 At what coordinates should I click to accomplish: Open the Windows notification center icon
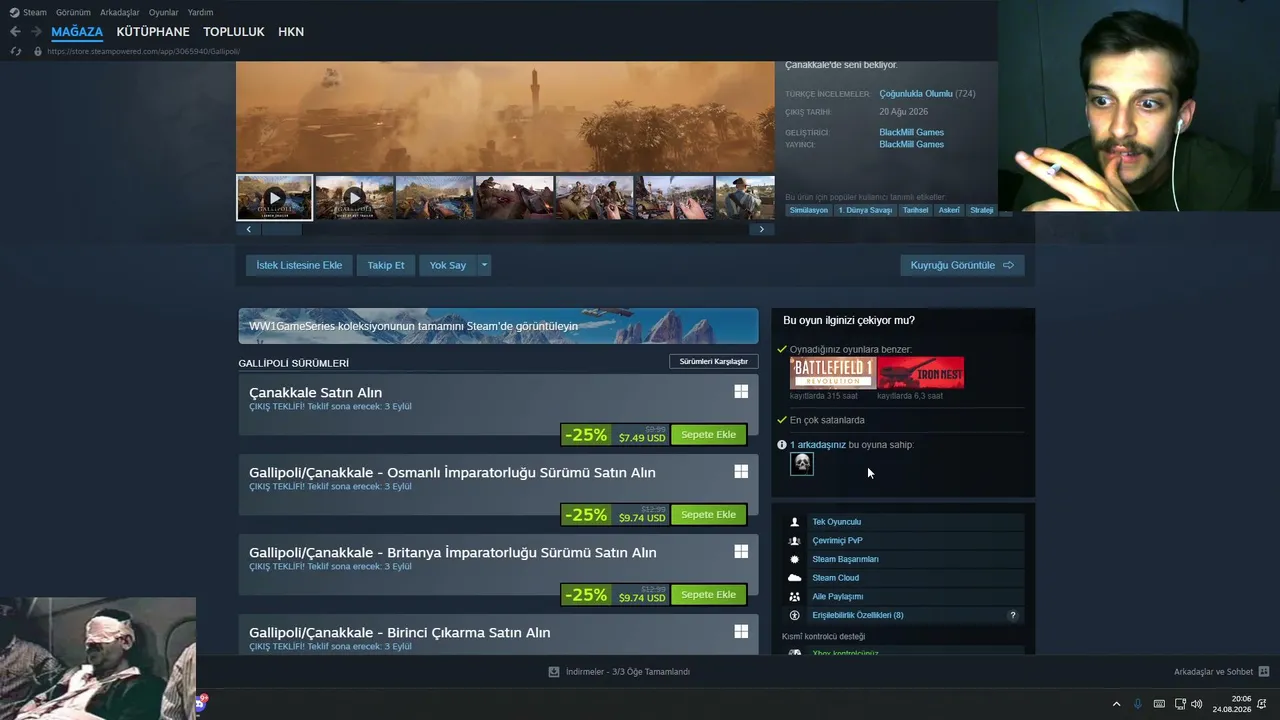(1264, 704)
